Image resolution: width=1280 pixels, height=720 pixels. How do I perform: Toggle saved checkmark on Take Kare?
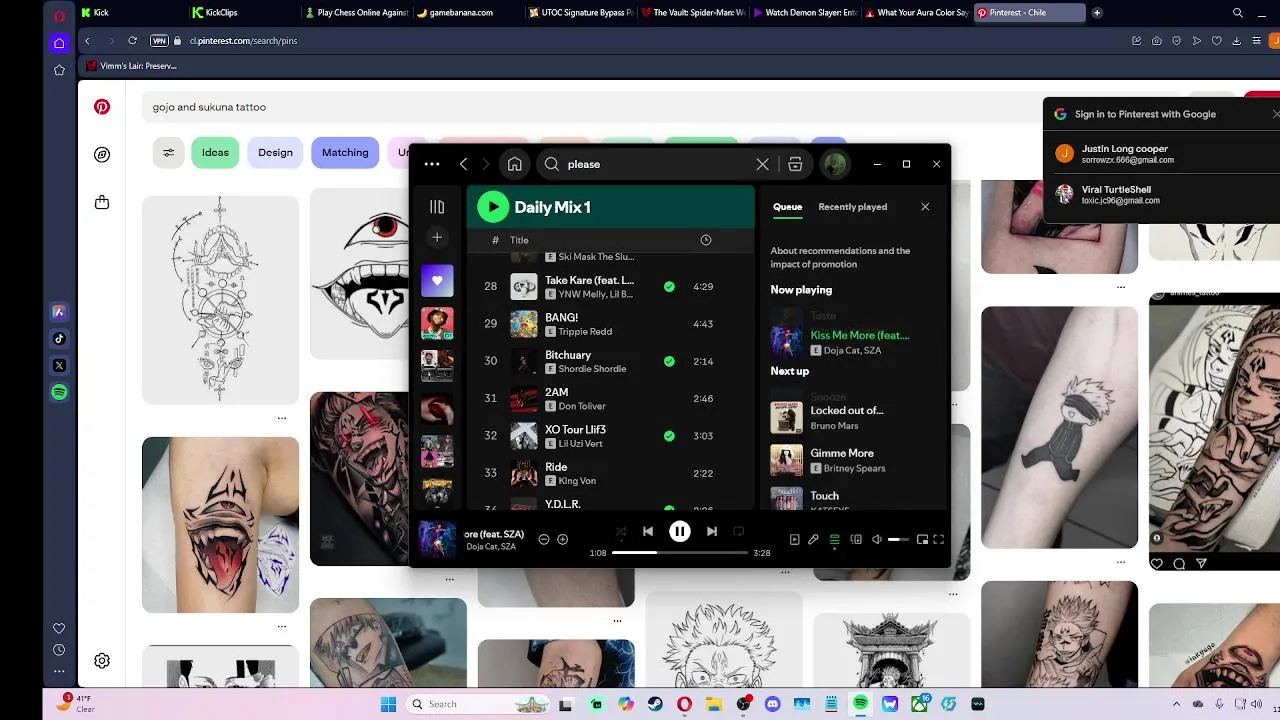pos(669,287)
